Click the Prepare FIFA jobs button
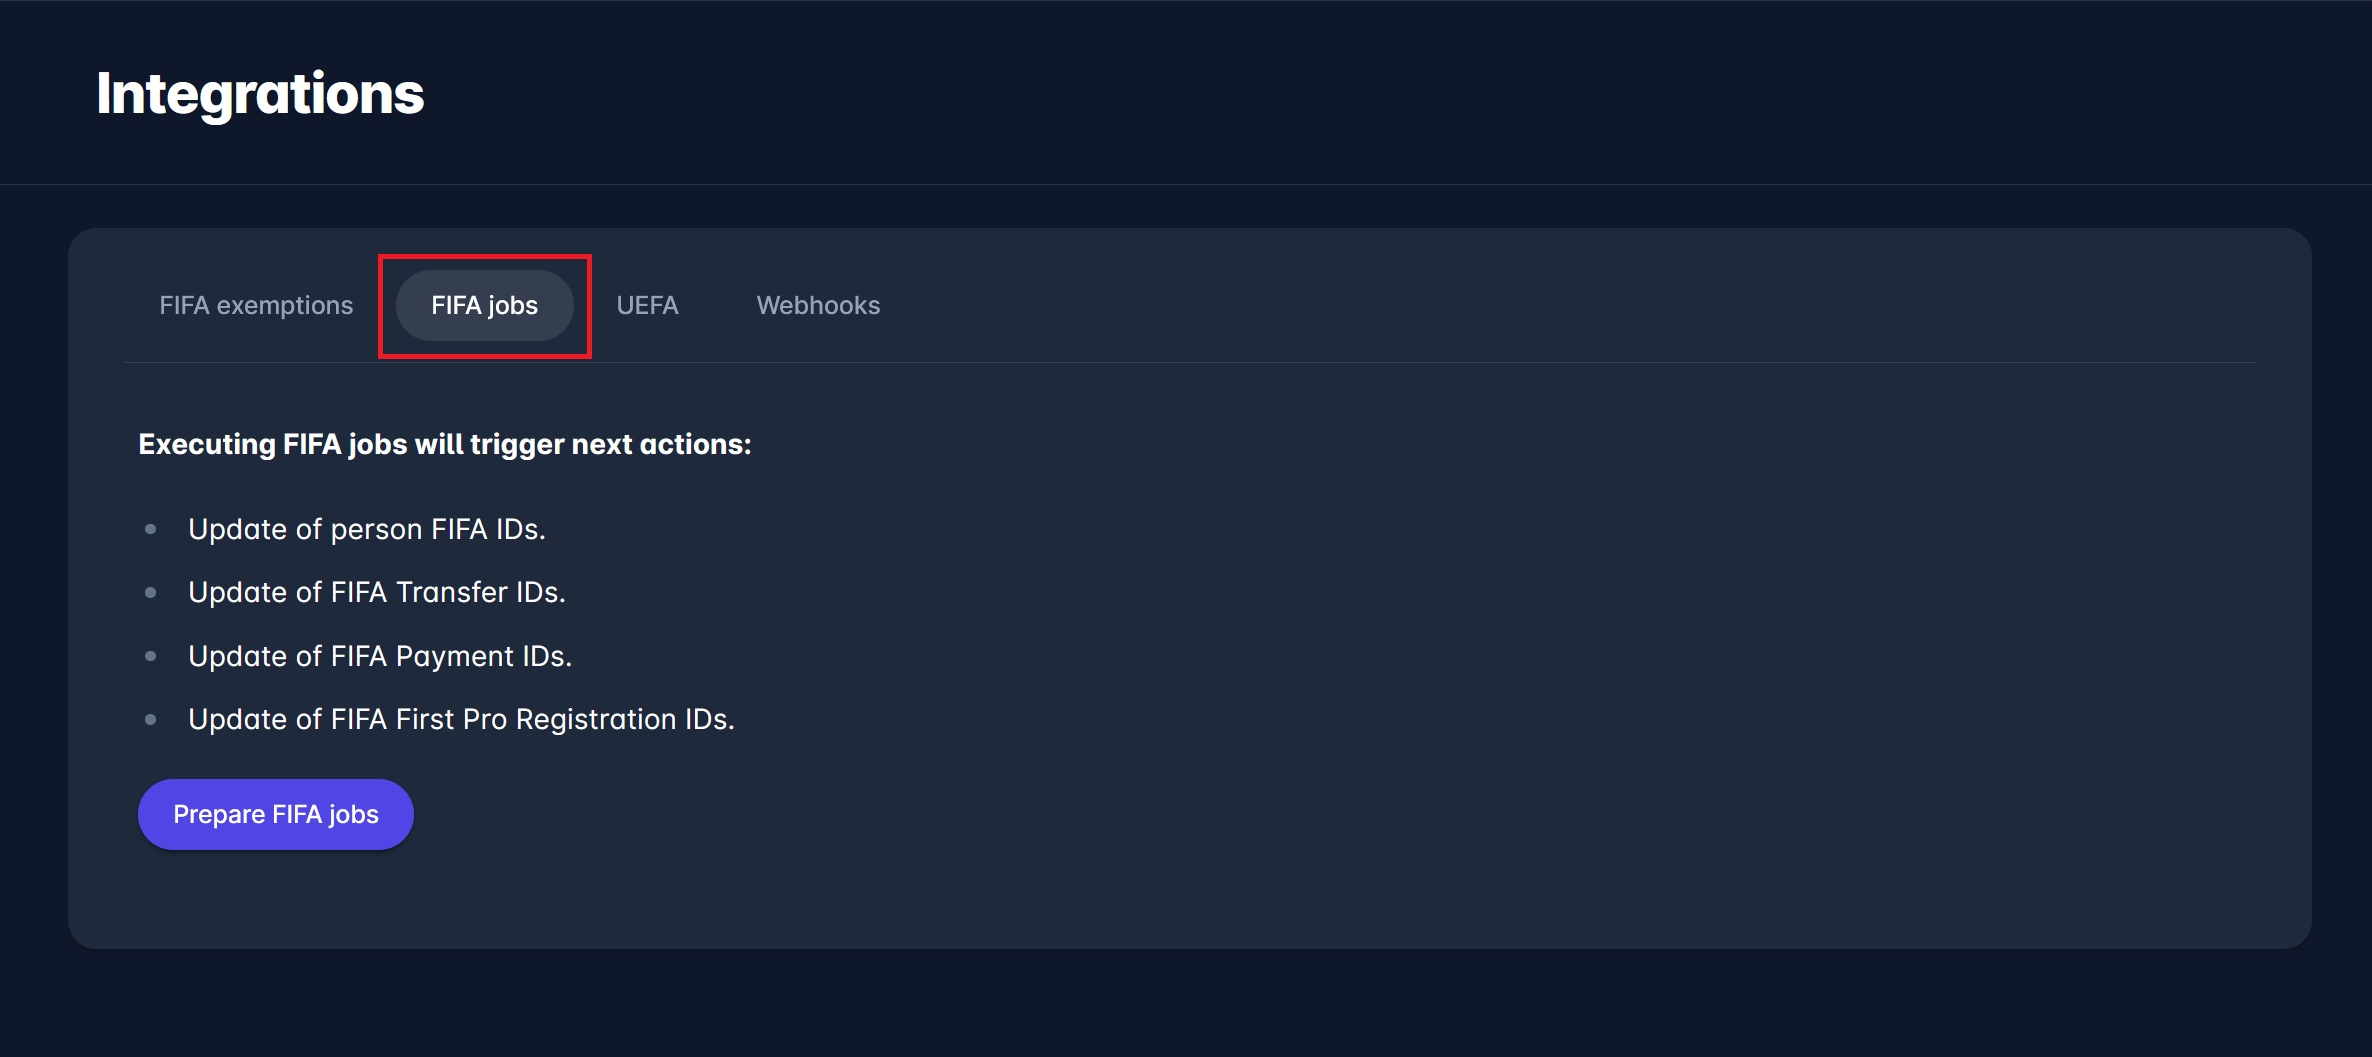 275,814
